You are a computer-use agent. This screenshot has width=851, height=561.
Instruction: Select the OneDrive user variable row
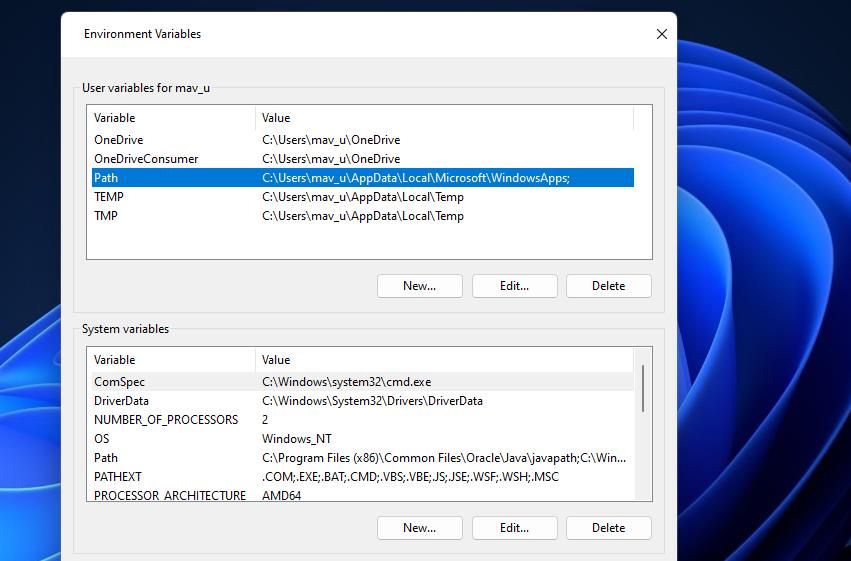point(363,140)
